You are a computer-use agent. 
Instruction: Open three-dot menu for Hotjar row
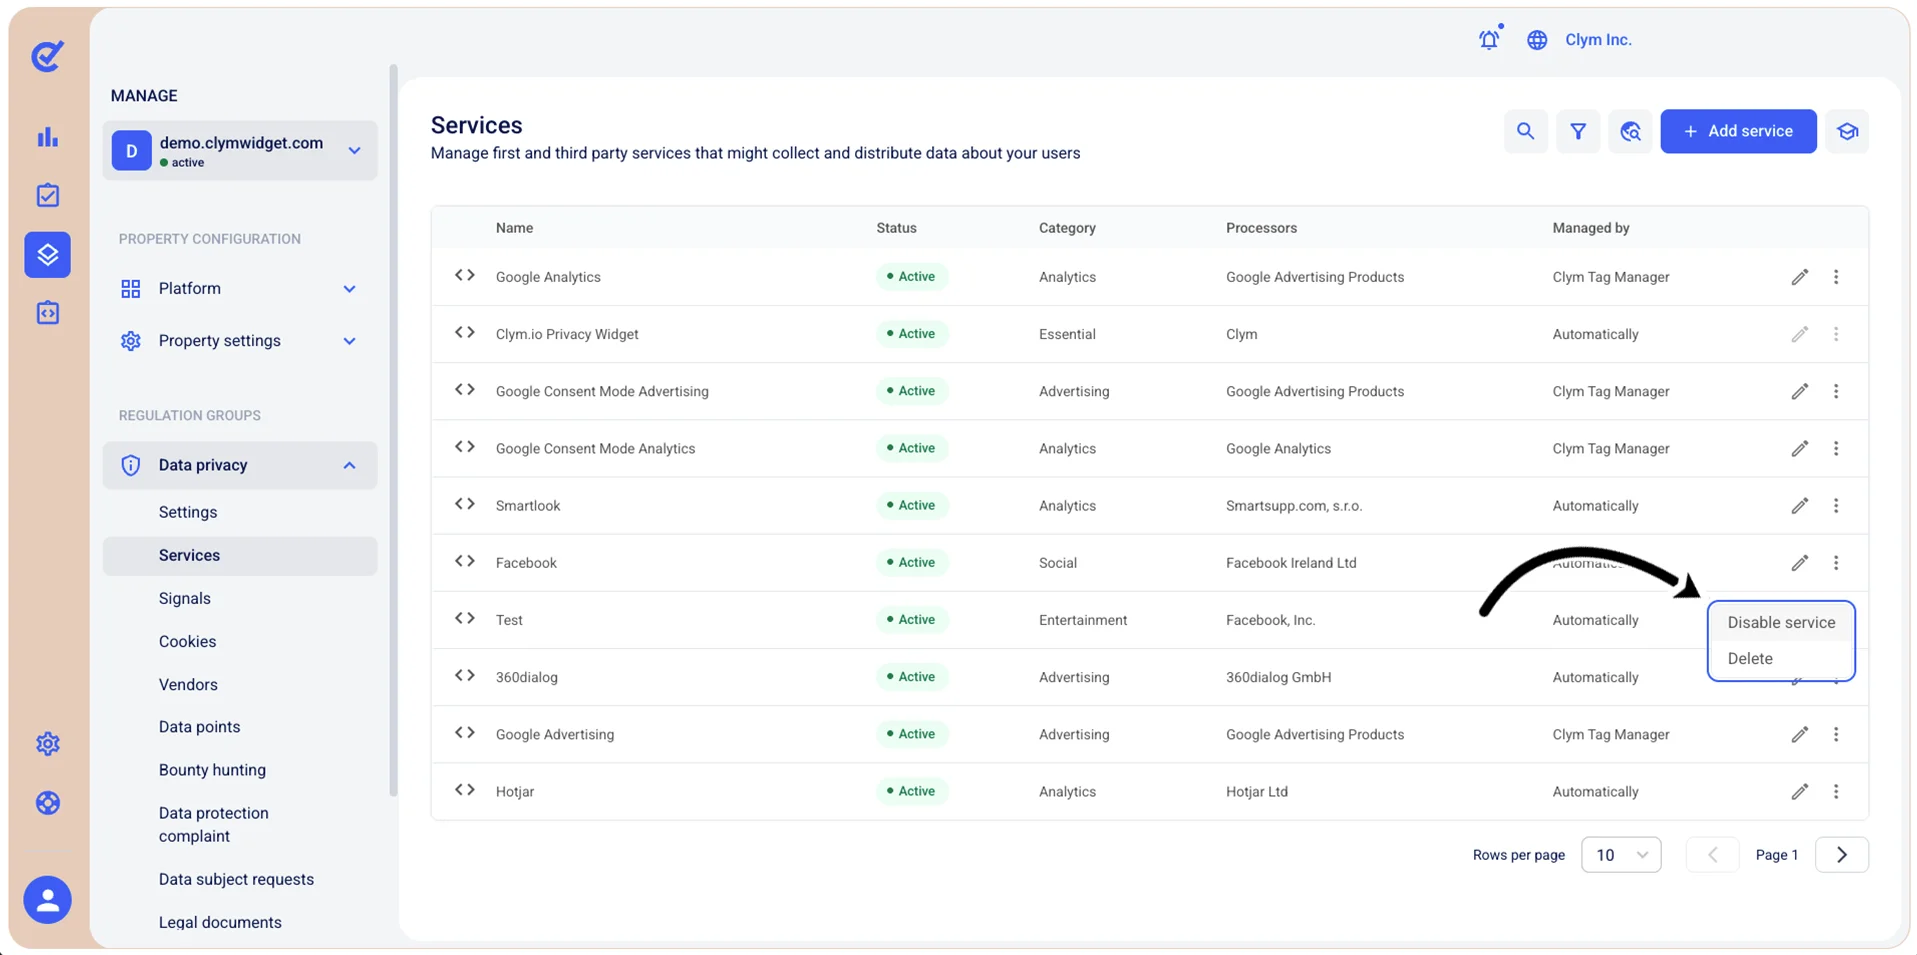coord(1836,791)
